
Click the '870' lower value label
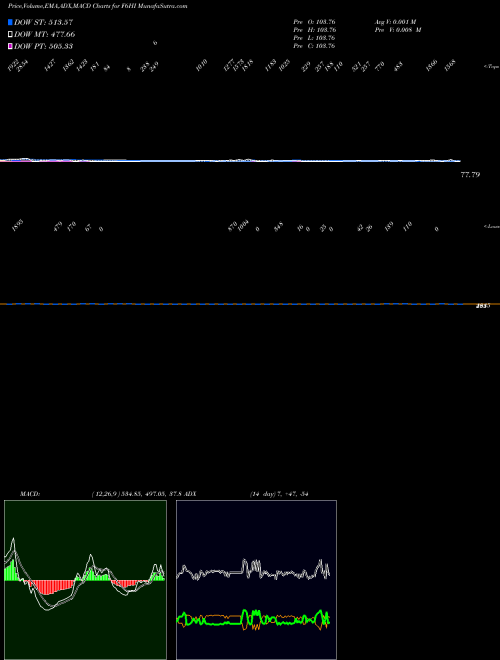tap(232, 226)
